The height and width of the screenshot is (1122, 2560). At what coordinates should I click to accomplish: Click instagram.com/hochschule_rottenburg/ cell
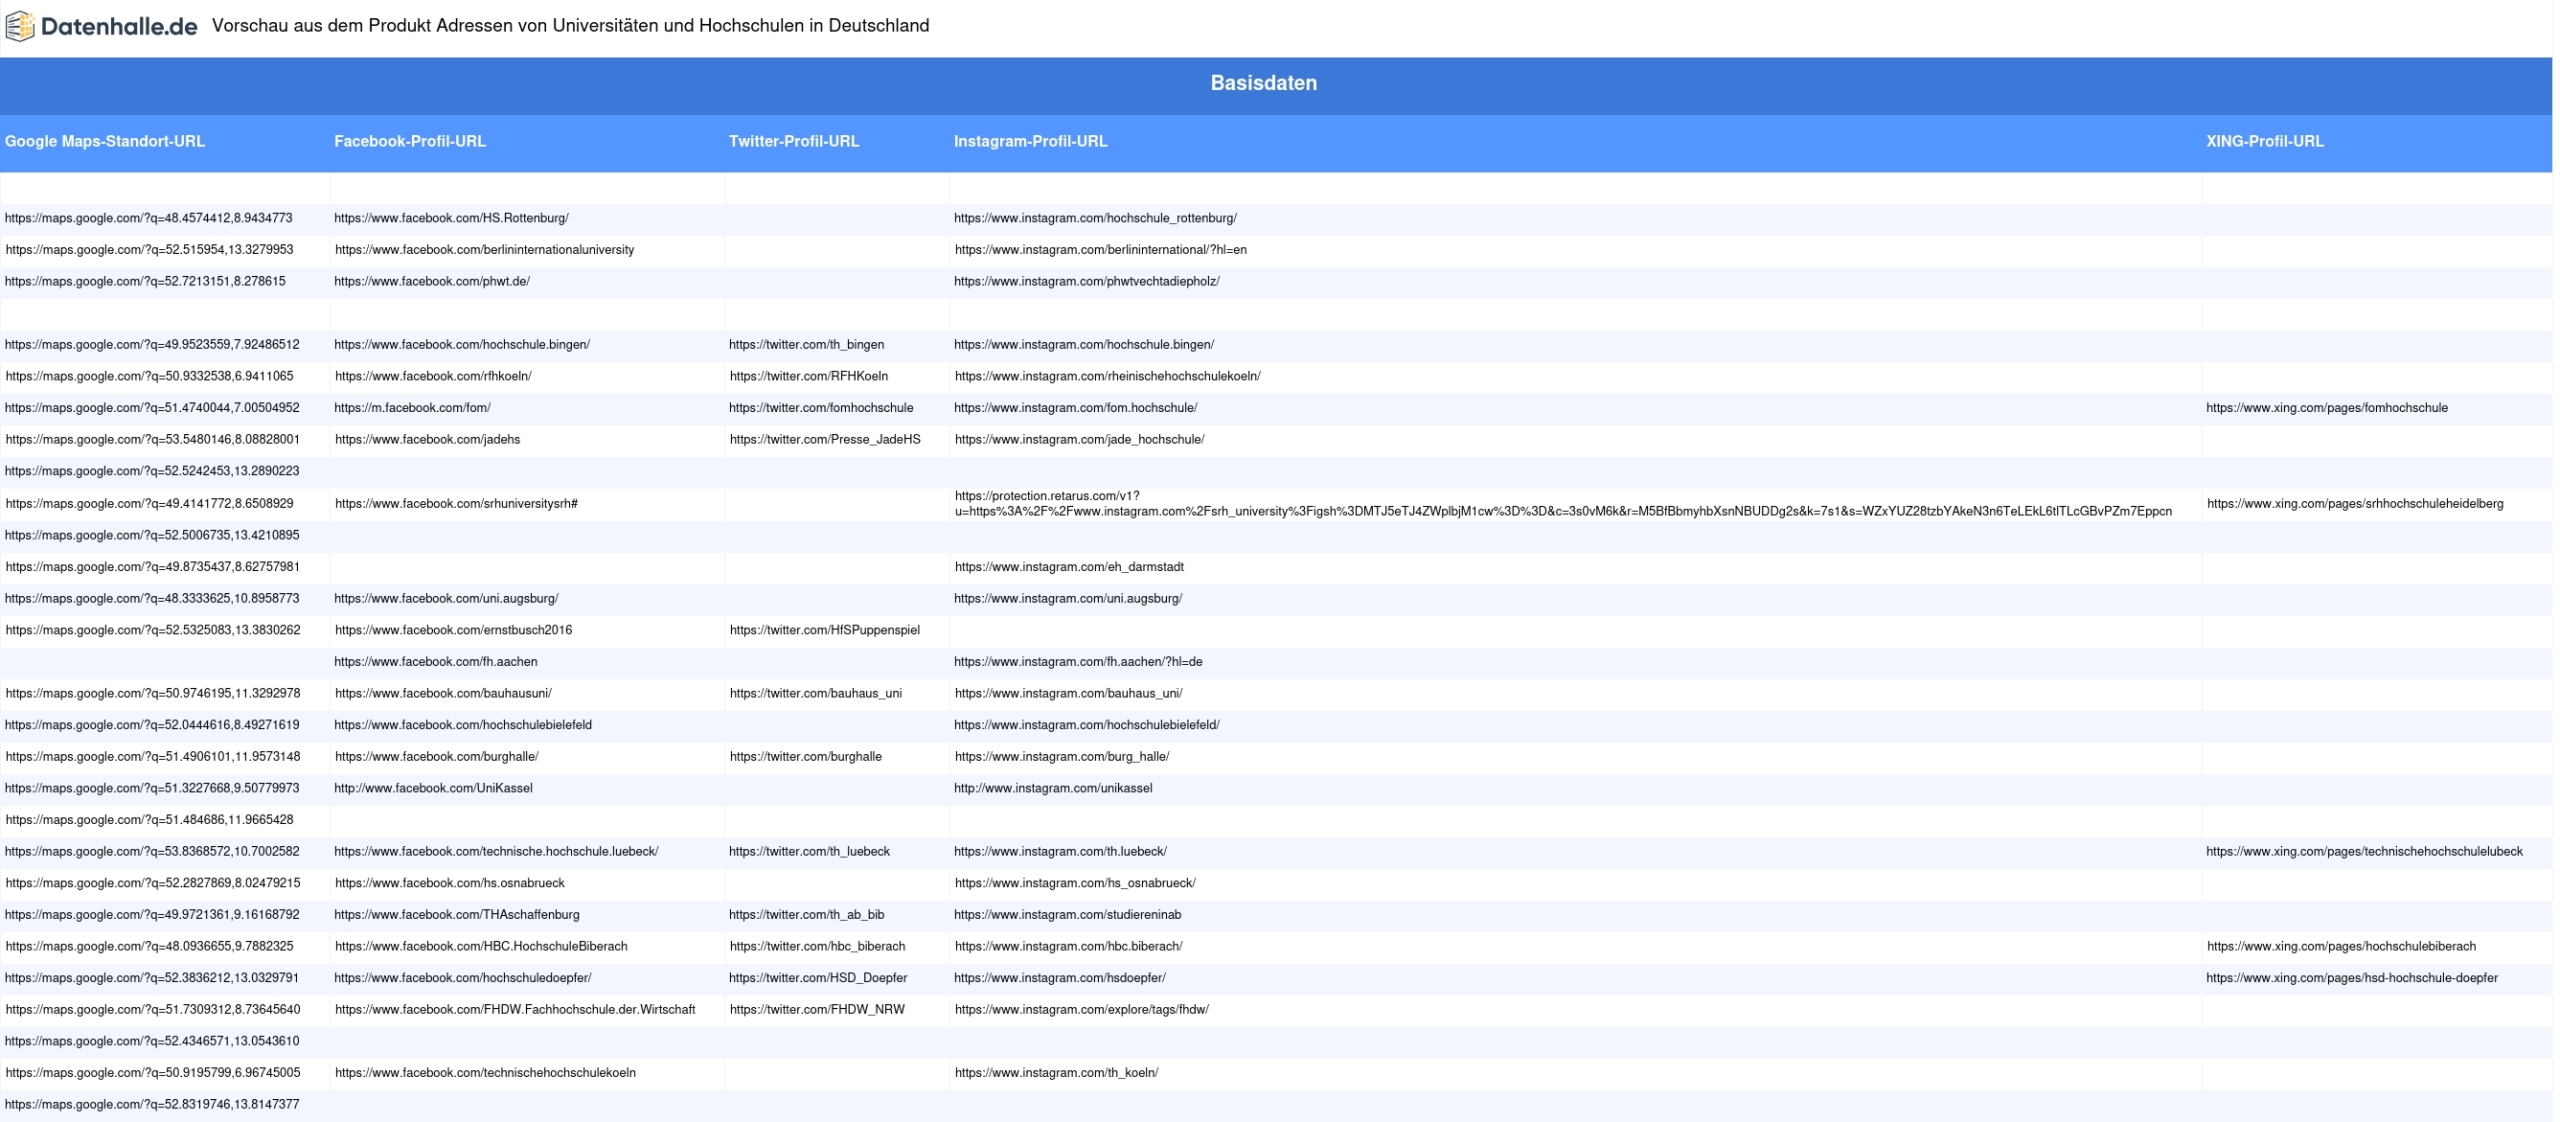point(1095,218)
